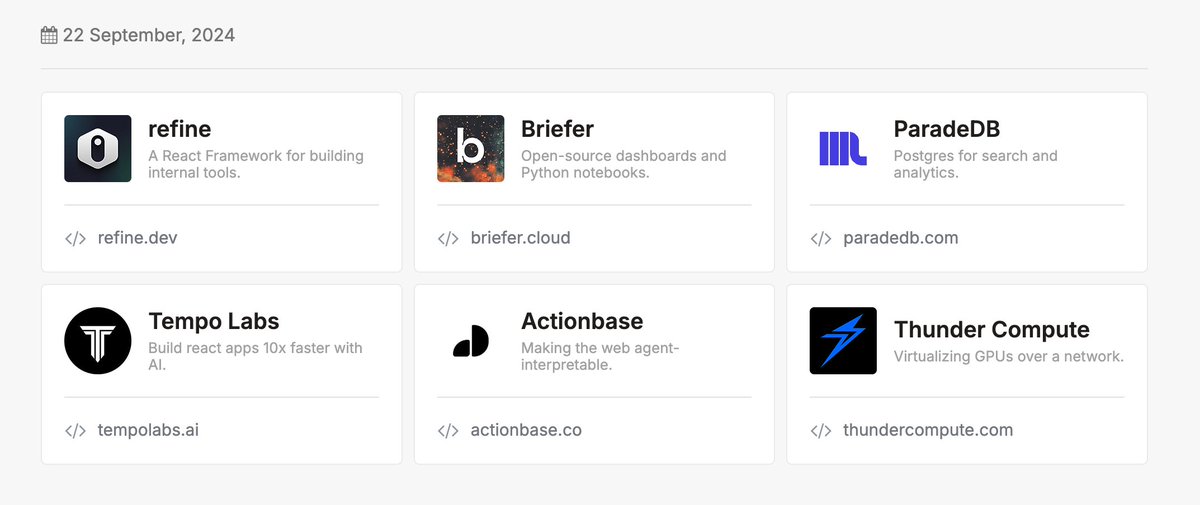Viewport: 1200px width, 505px height.
Task: Open the refine.dev link
Action: pos(138,238)
